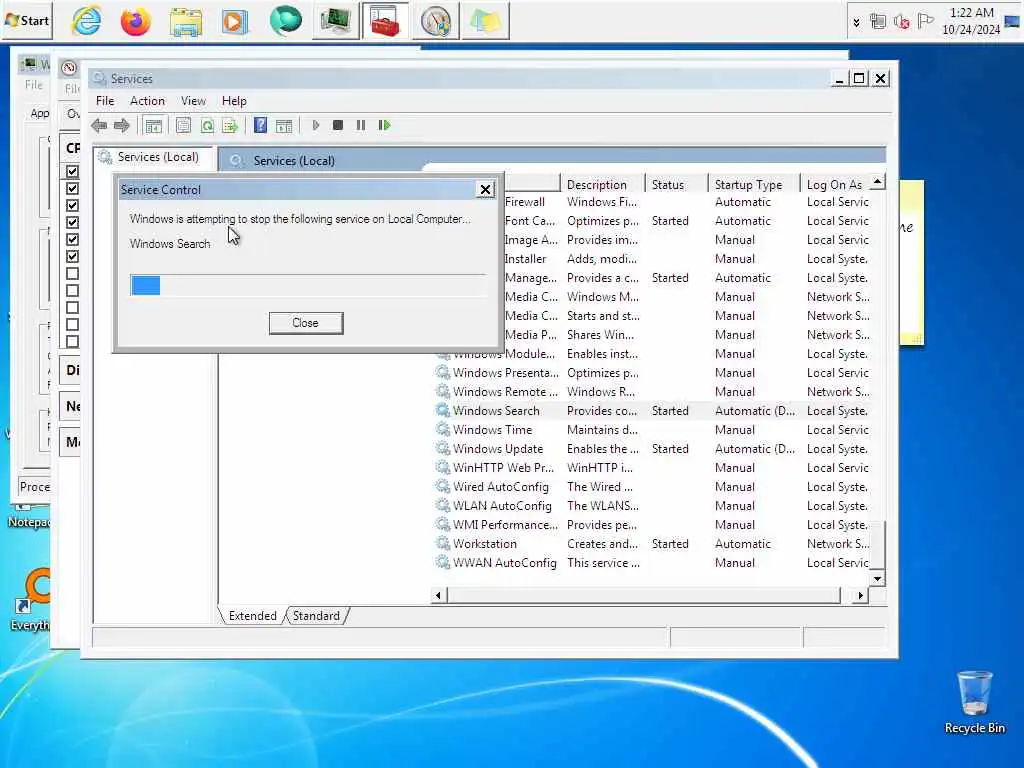Dismiss Service Control dialog with X
This screenshot has width=1024, height=768.
click(x=485, y=189)
